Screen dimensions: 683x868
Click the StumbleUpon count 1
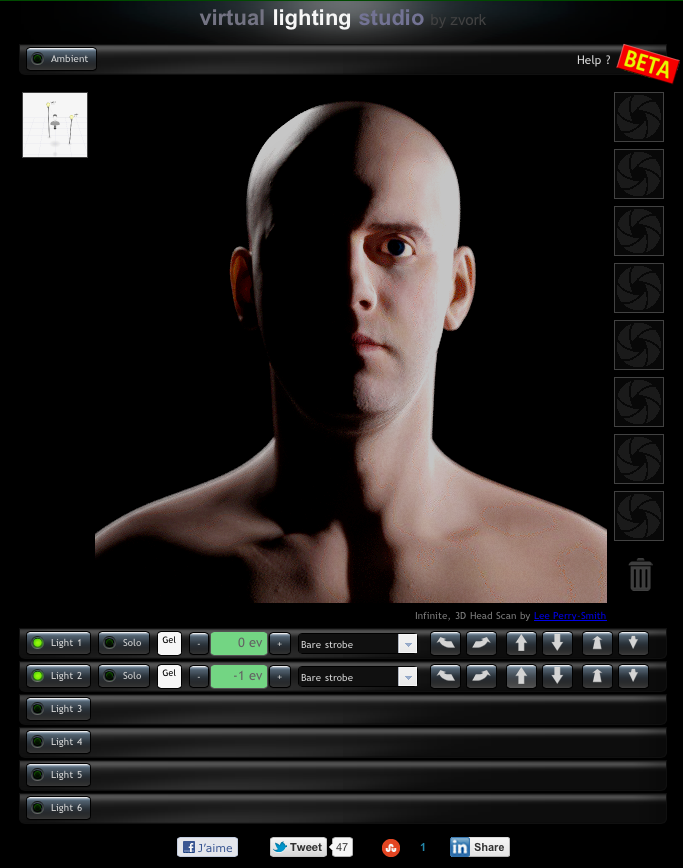(x=423, y=847)
